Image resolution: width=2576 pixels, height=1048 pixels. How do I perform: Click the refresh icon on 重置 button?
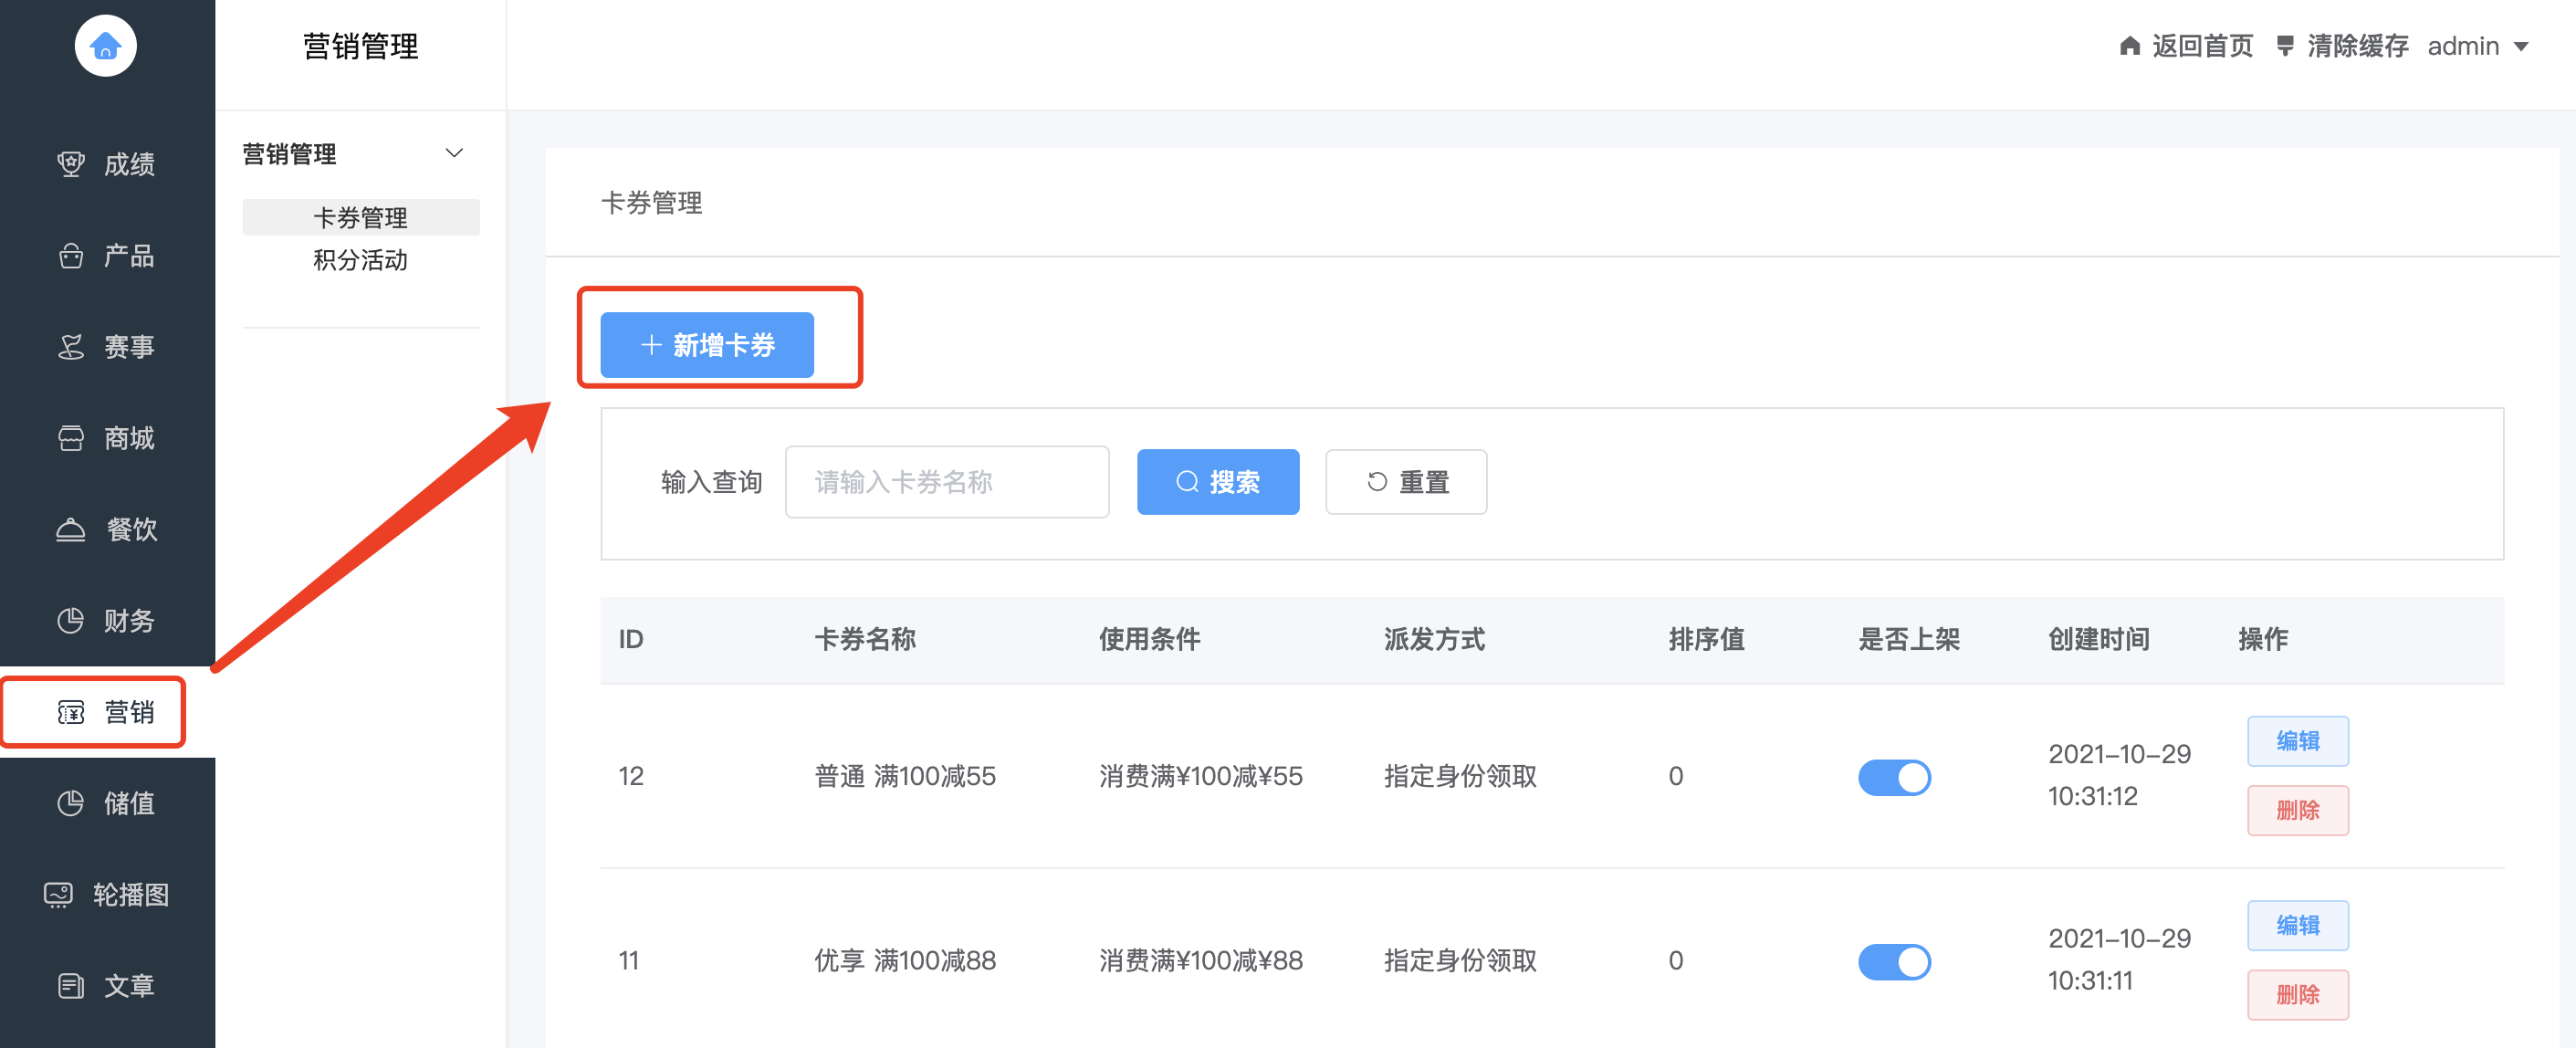pyautogui.click(x=1377, y=482)
